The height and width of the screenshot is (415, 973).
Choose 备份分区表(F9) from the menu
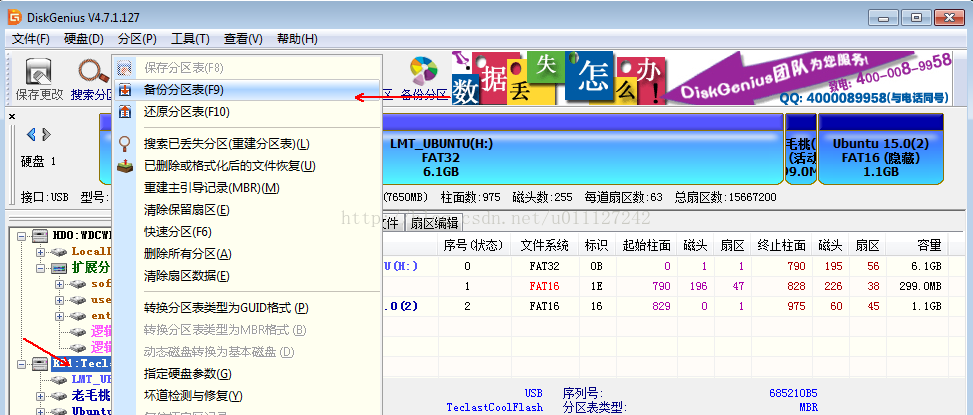tap(247, 89)
